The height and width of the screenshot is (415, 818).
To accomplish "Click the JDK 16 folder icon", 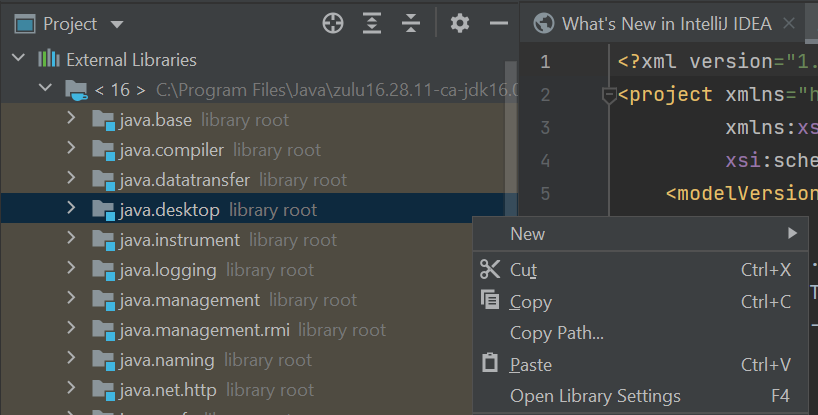I will (76, 90).
